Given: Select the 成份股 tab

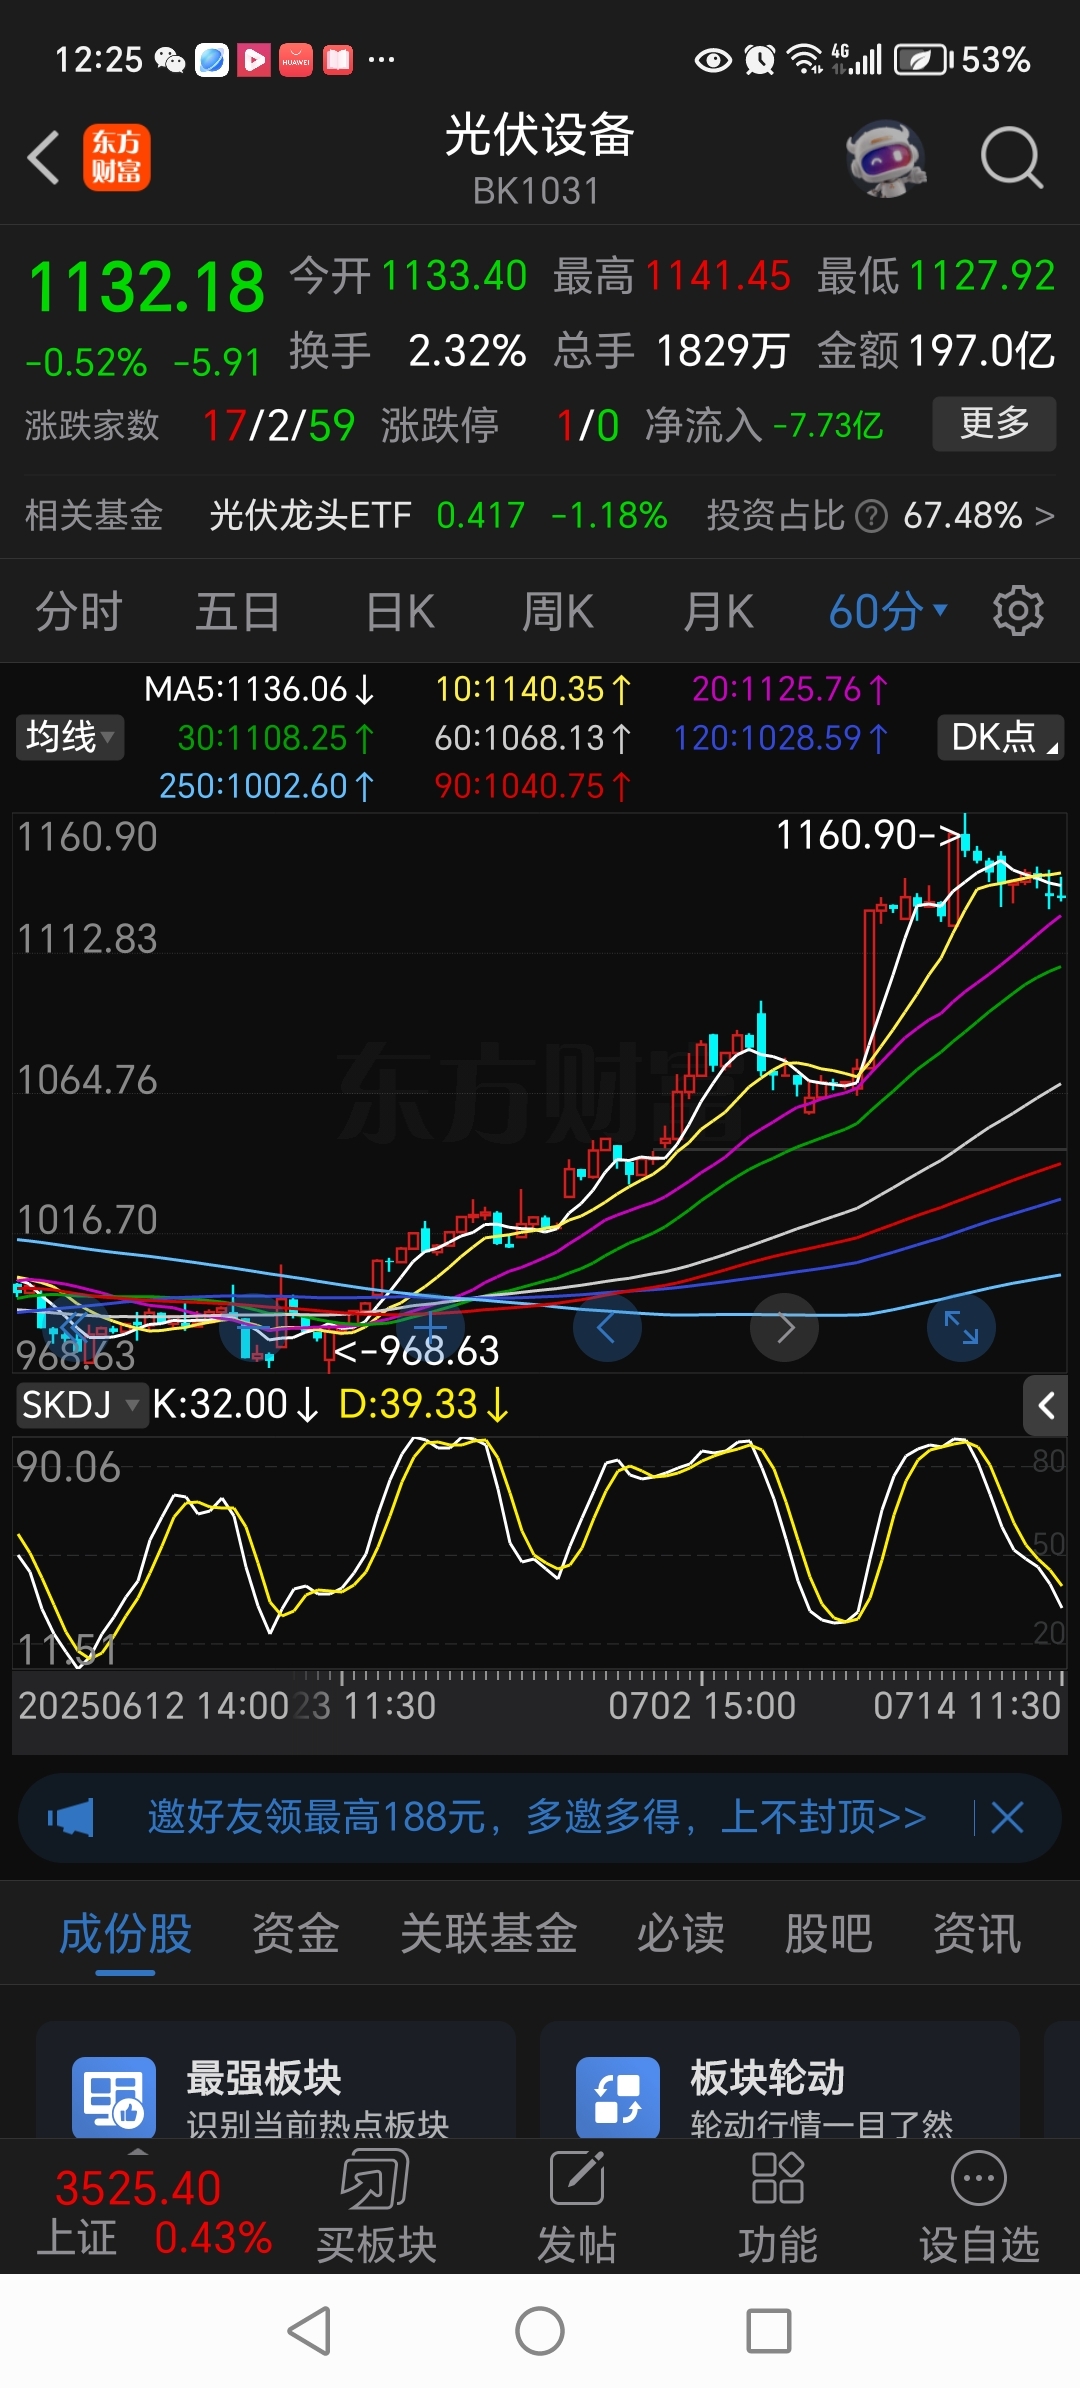Looking at the screenshot, I should [125, 1934].
